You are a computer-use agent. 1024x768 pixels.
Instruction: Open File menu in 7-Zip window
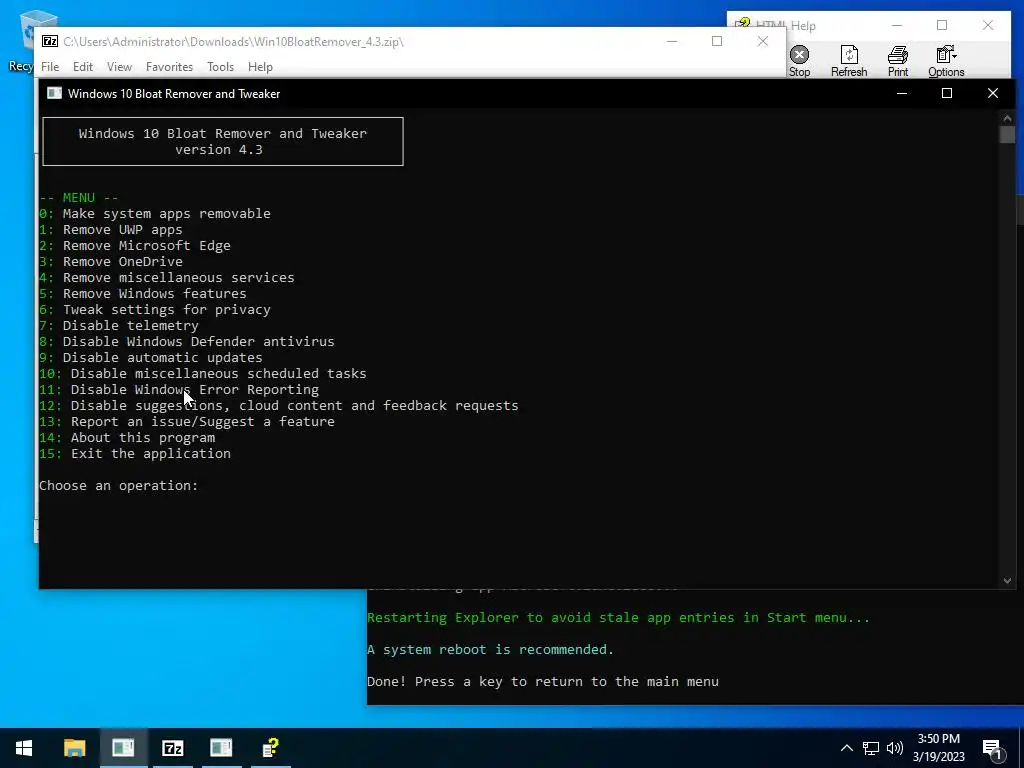50,67
